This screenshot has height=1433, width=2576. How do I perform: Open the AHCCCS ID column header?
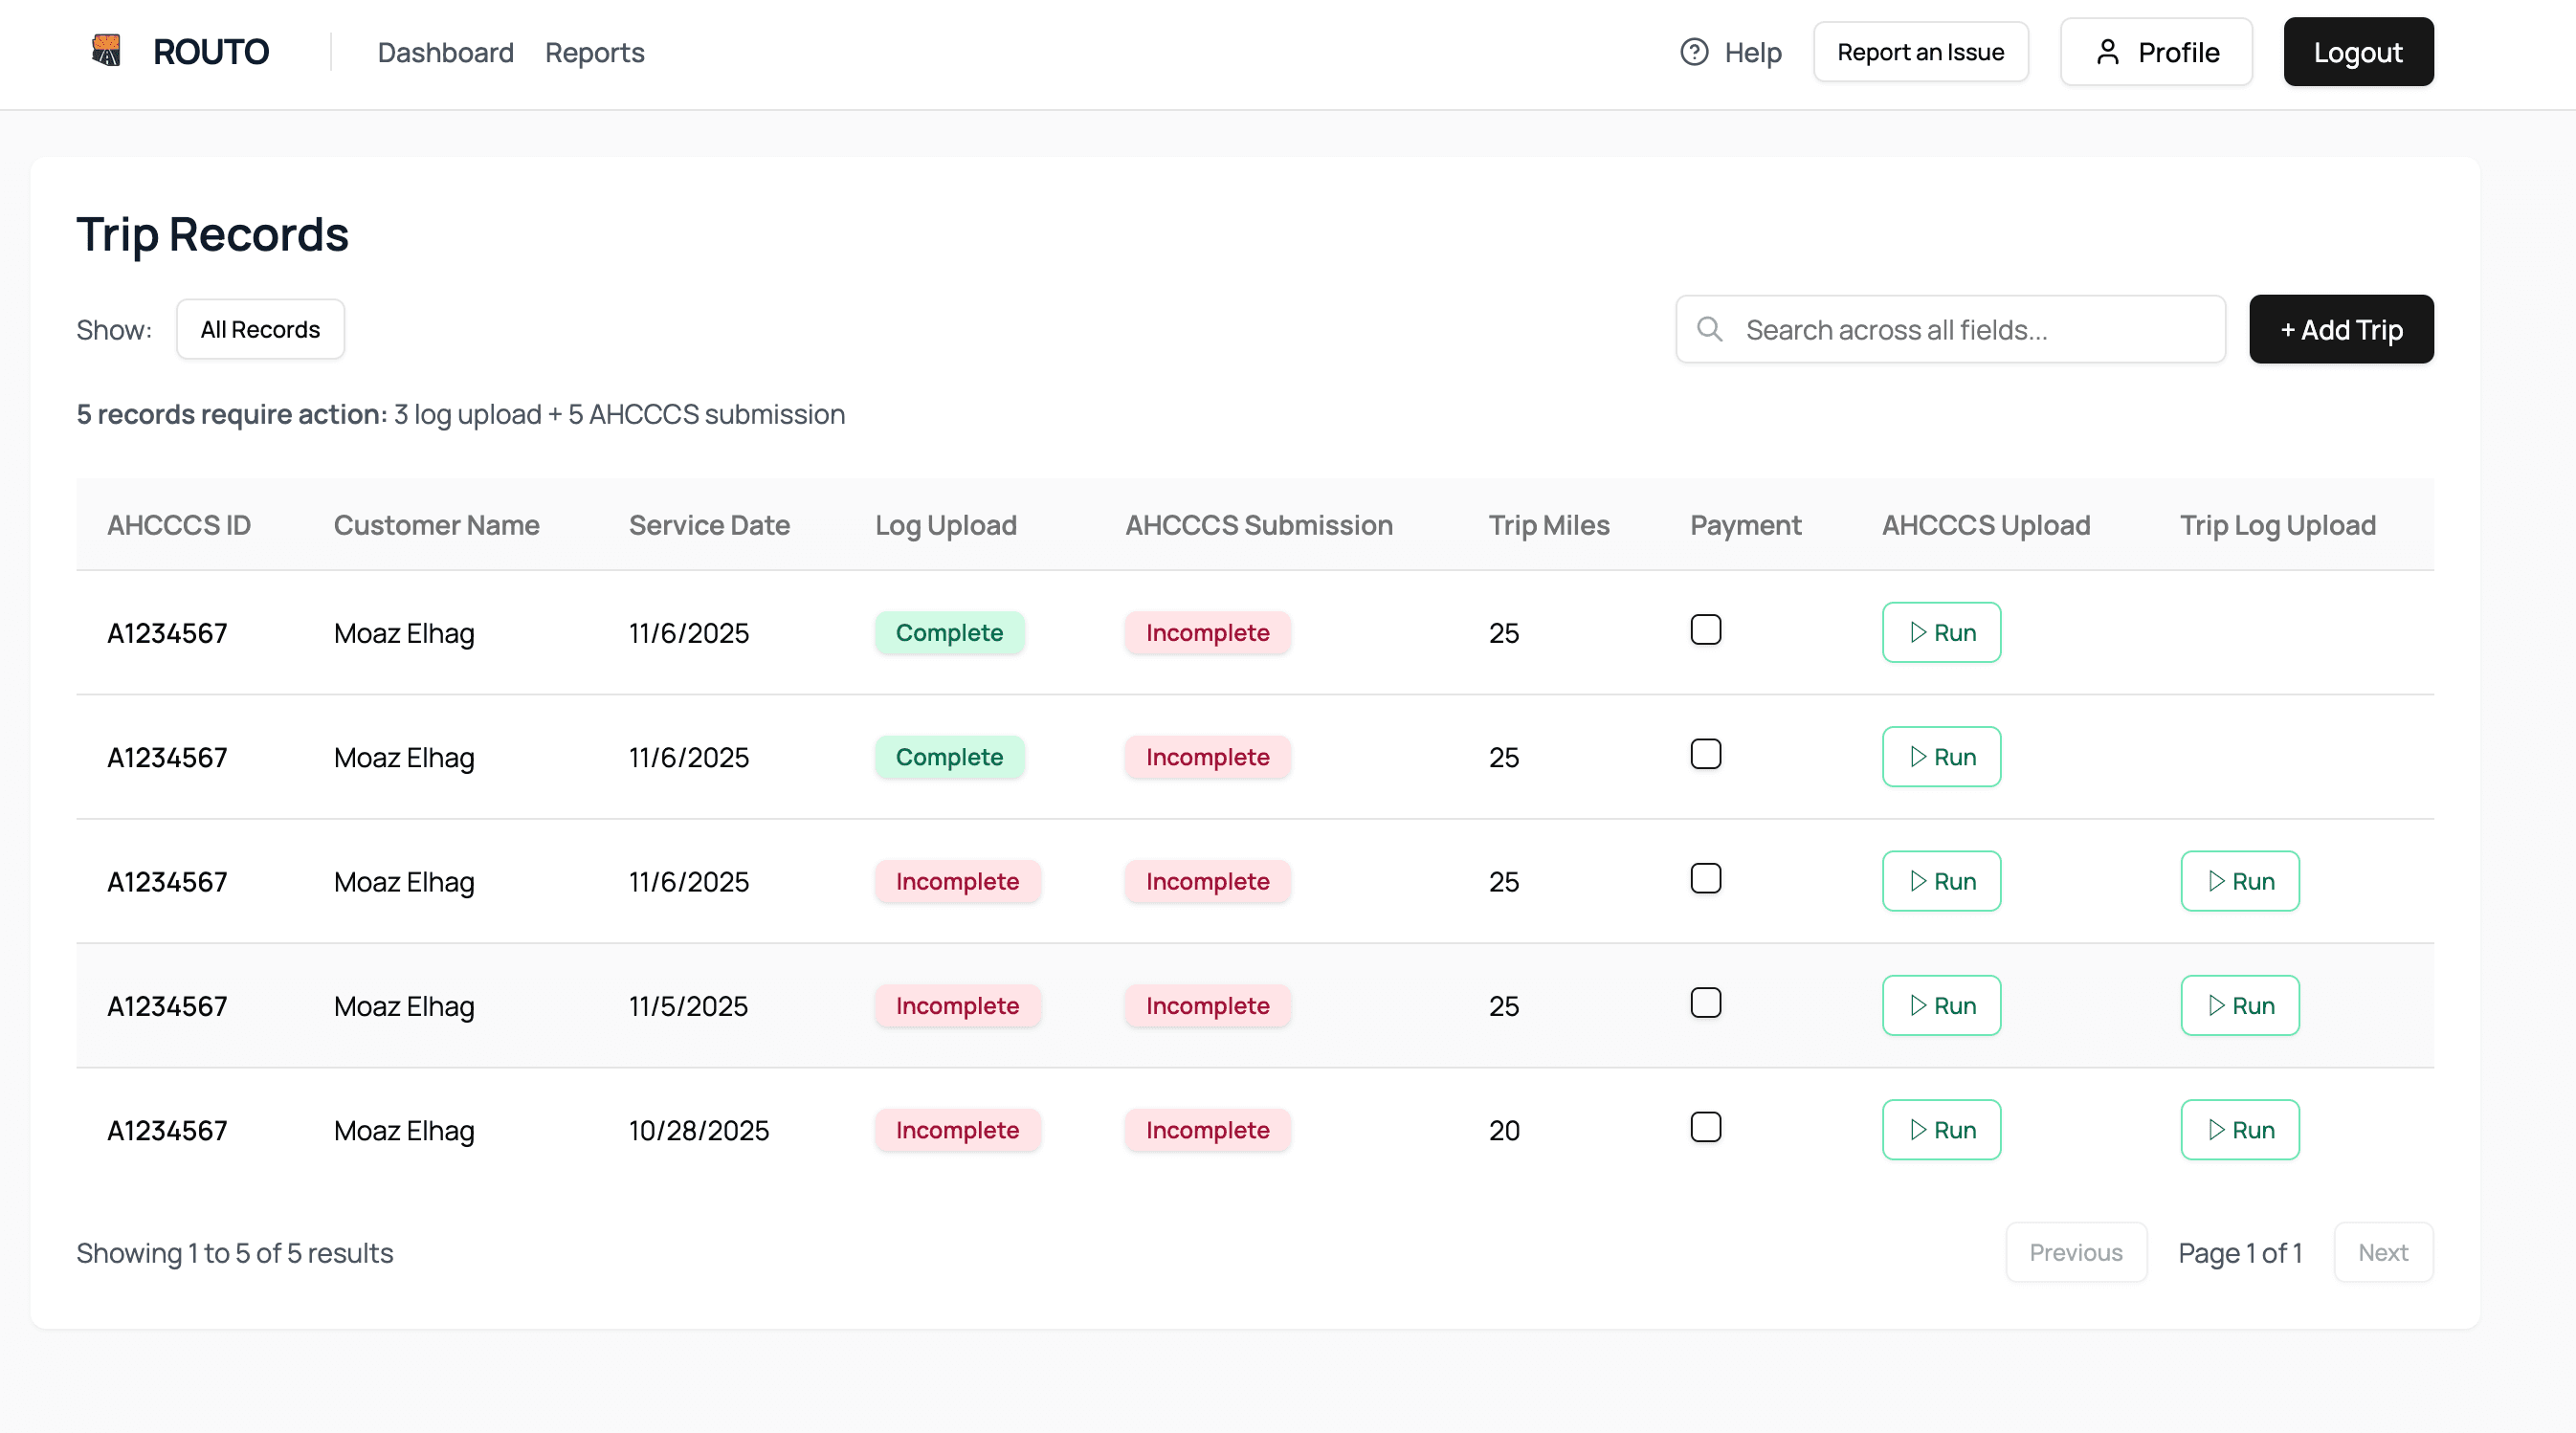(178, 524)
